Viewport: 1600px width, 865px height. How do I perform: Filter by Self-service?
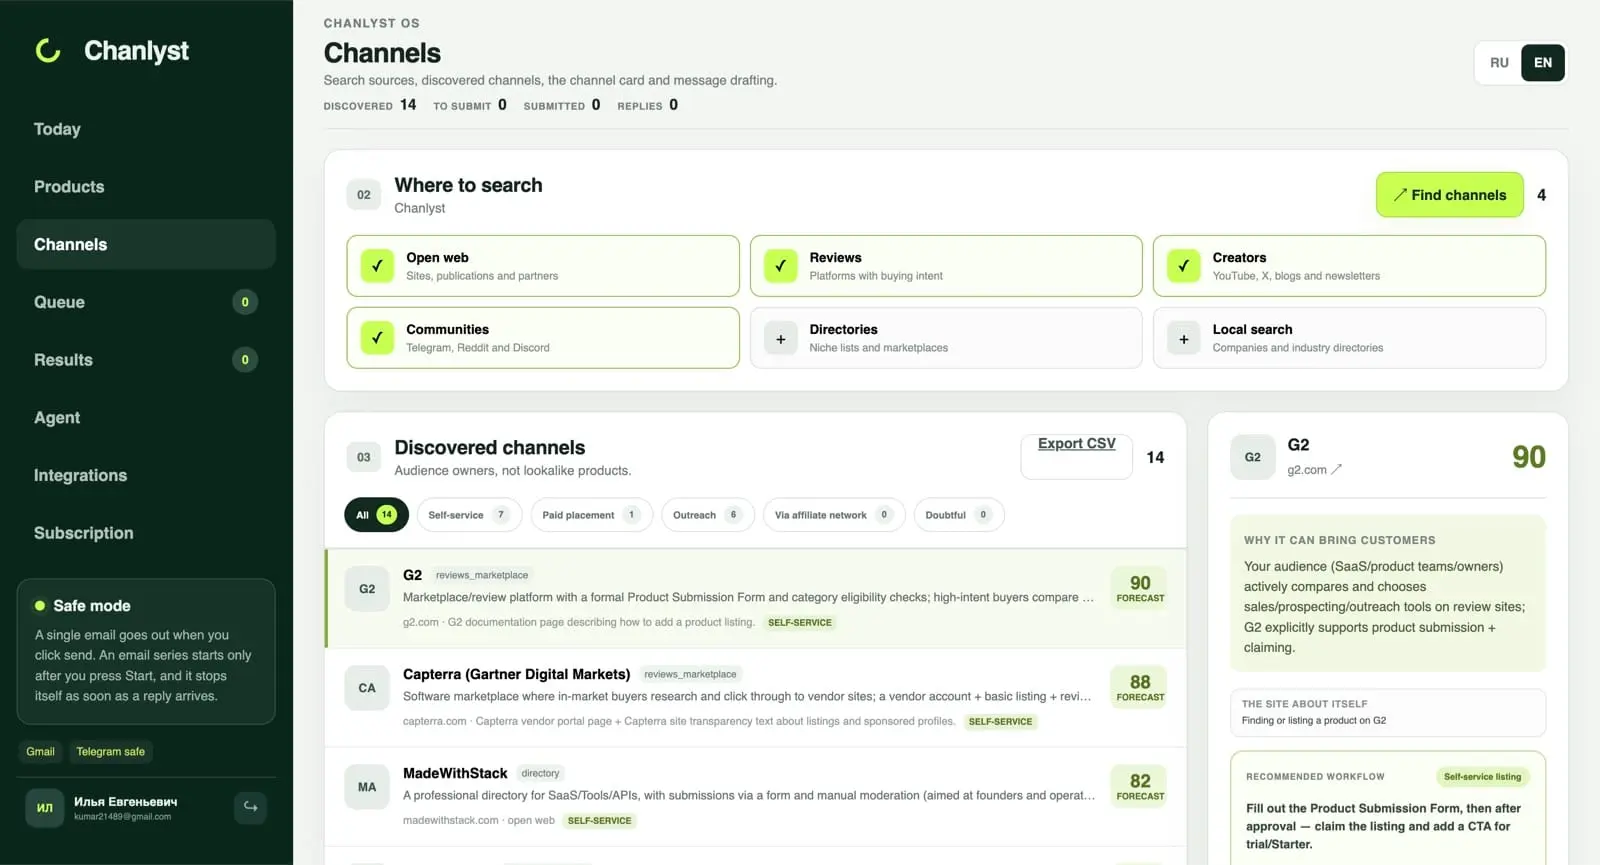[x=468, y=515]
